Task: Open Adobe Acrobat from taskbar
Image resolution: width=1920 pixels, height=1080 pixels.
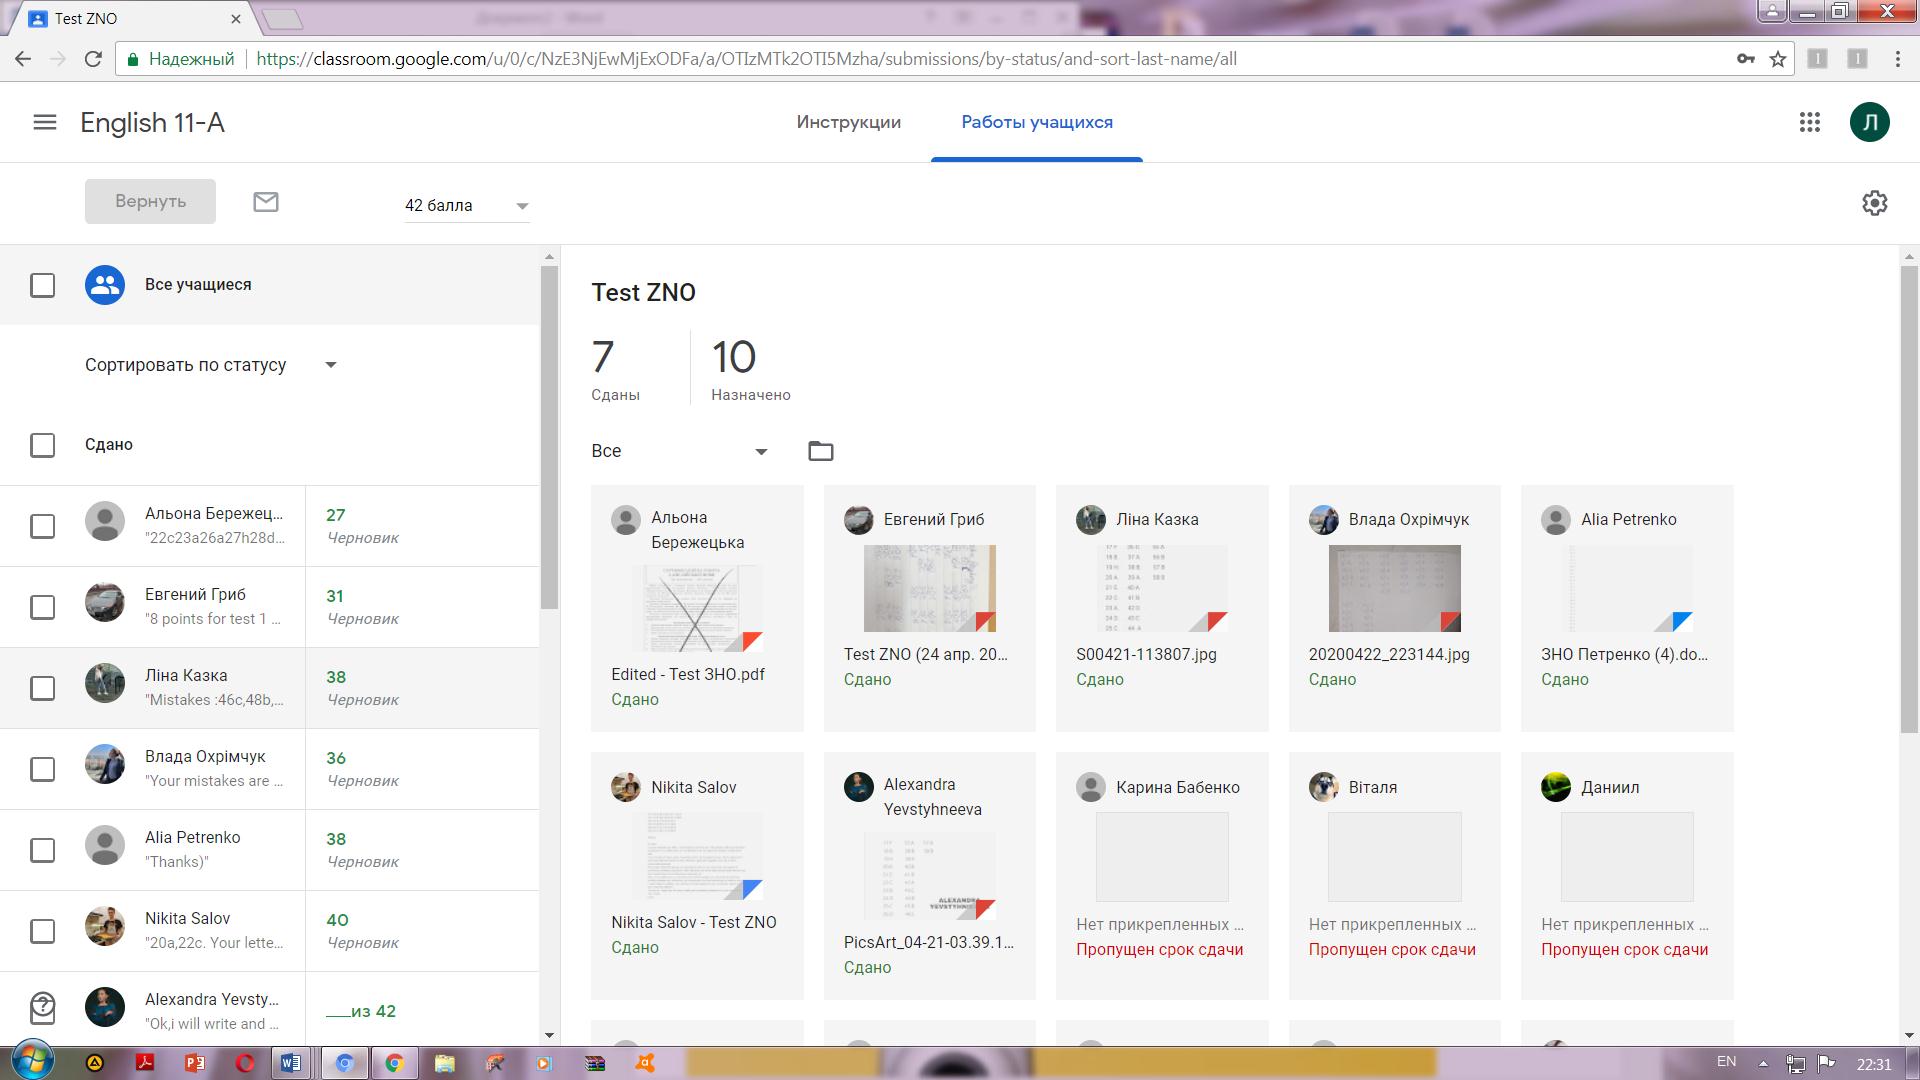Action: click(145, 1063)
